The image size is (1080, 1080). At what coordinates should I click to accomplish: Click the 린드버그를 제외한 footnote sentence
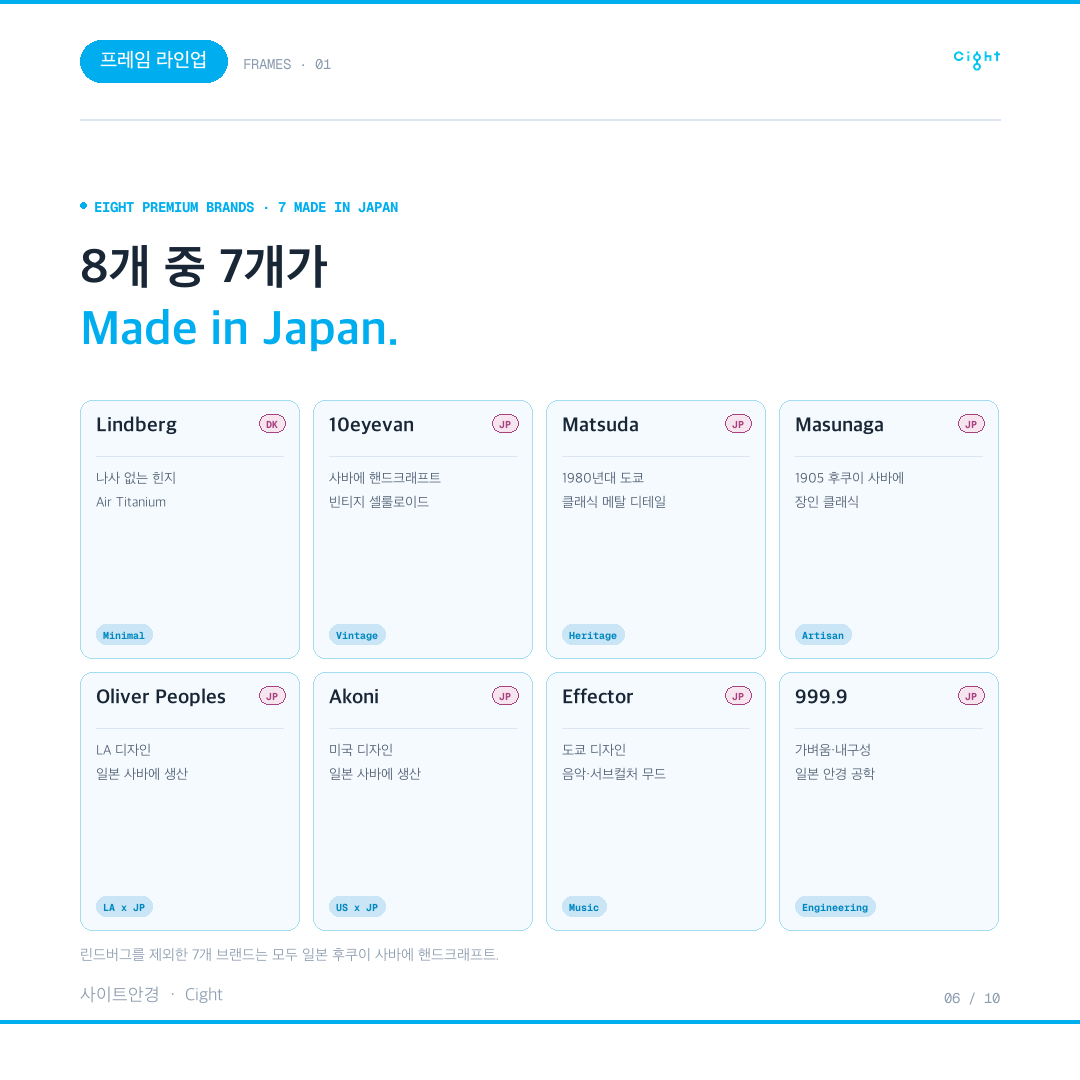click(289, 955)
